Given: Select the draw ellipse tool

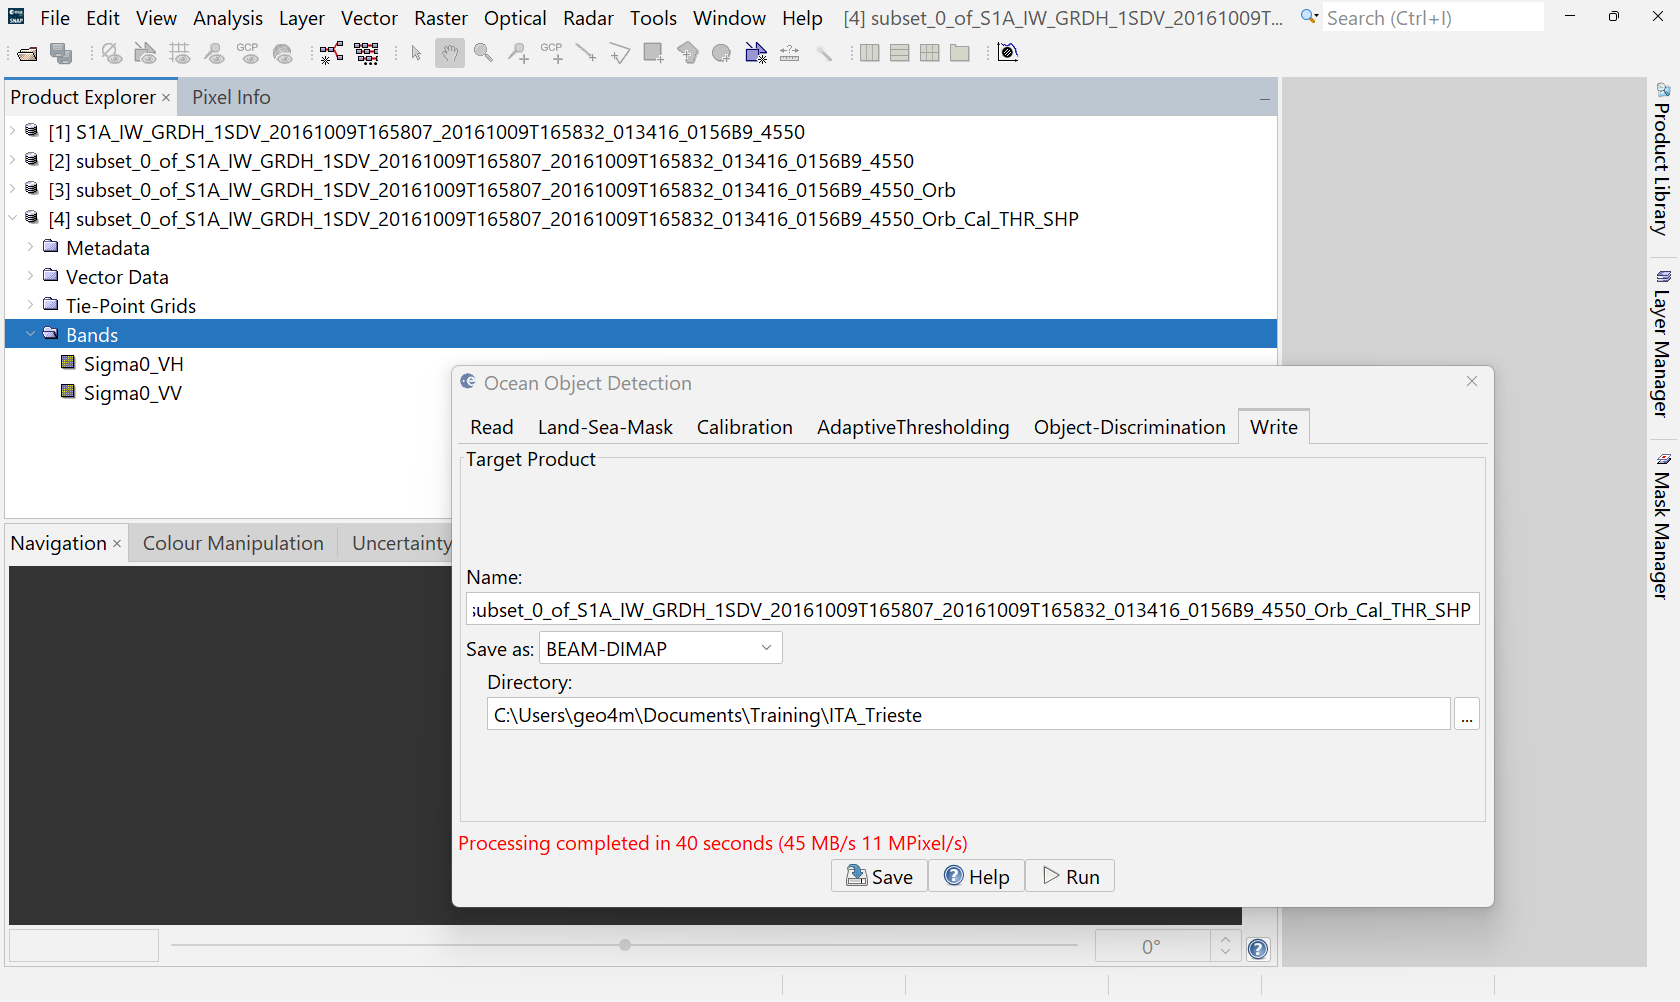Looking at the screenshot, I should click(722, 54).
